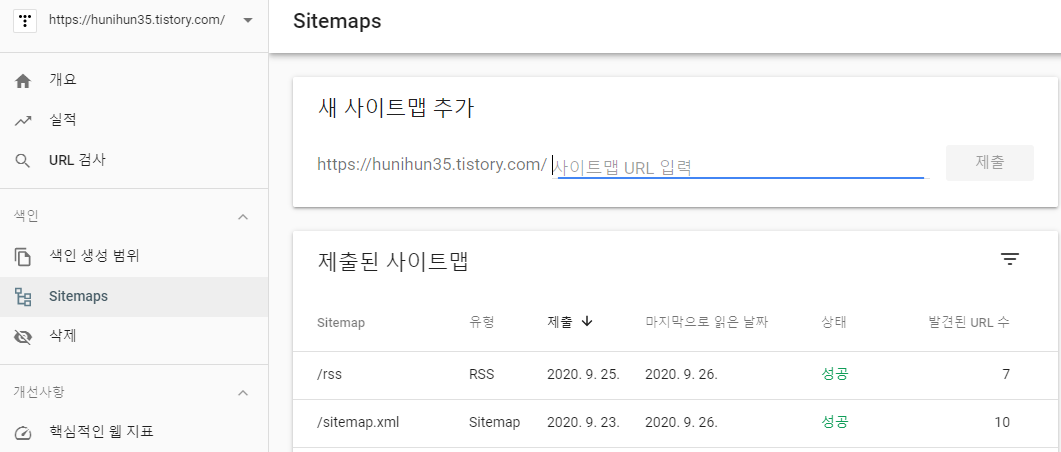This screenshot has width=1061, height=452.
Task: Click discovered URL count 10
Action: pyautogui.click(x=1001, y=423)
